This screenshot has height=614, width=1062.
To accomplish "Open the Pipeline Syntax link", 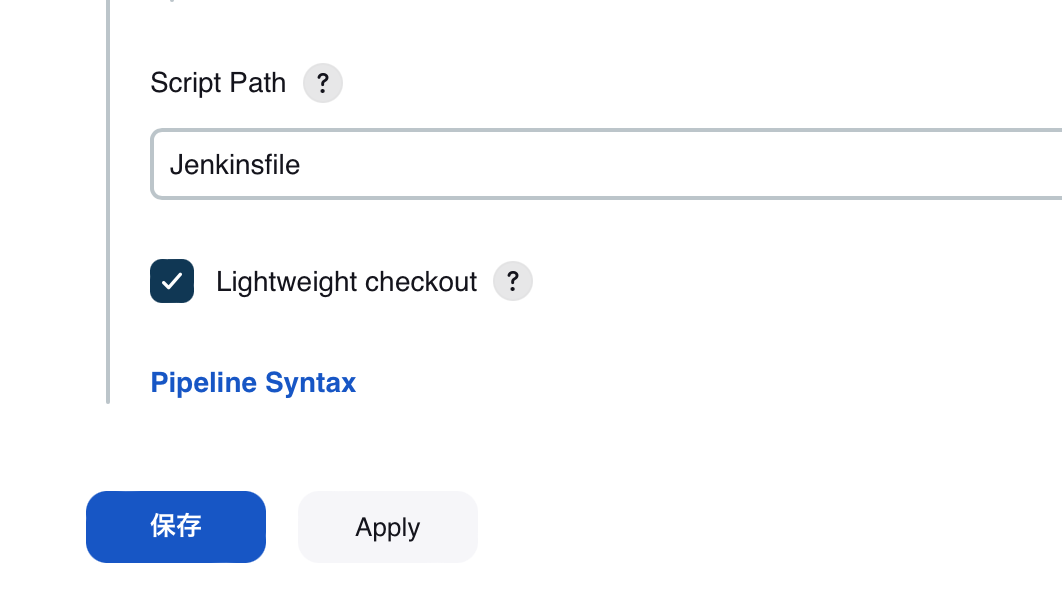I will [x=253, y=382].
